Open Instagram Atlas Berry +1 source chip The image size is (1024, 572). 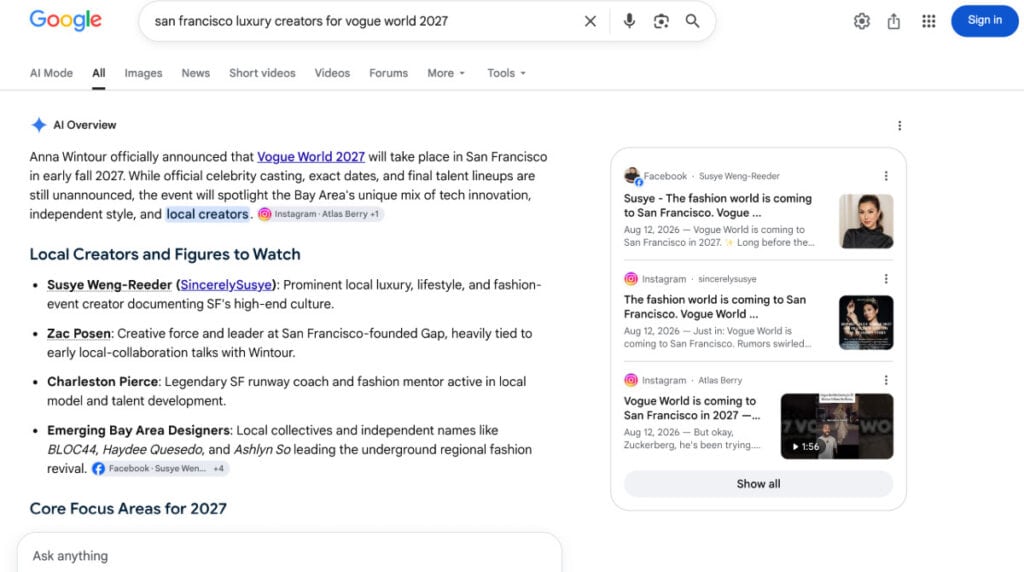pos(319,214)
